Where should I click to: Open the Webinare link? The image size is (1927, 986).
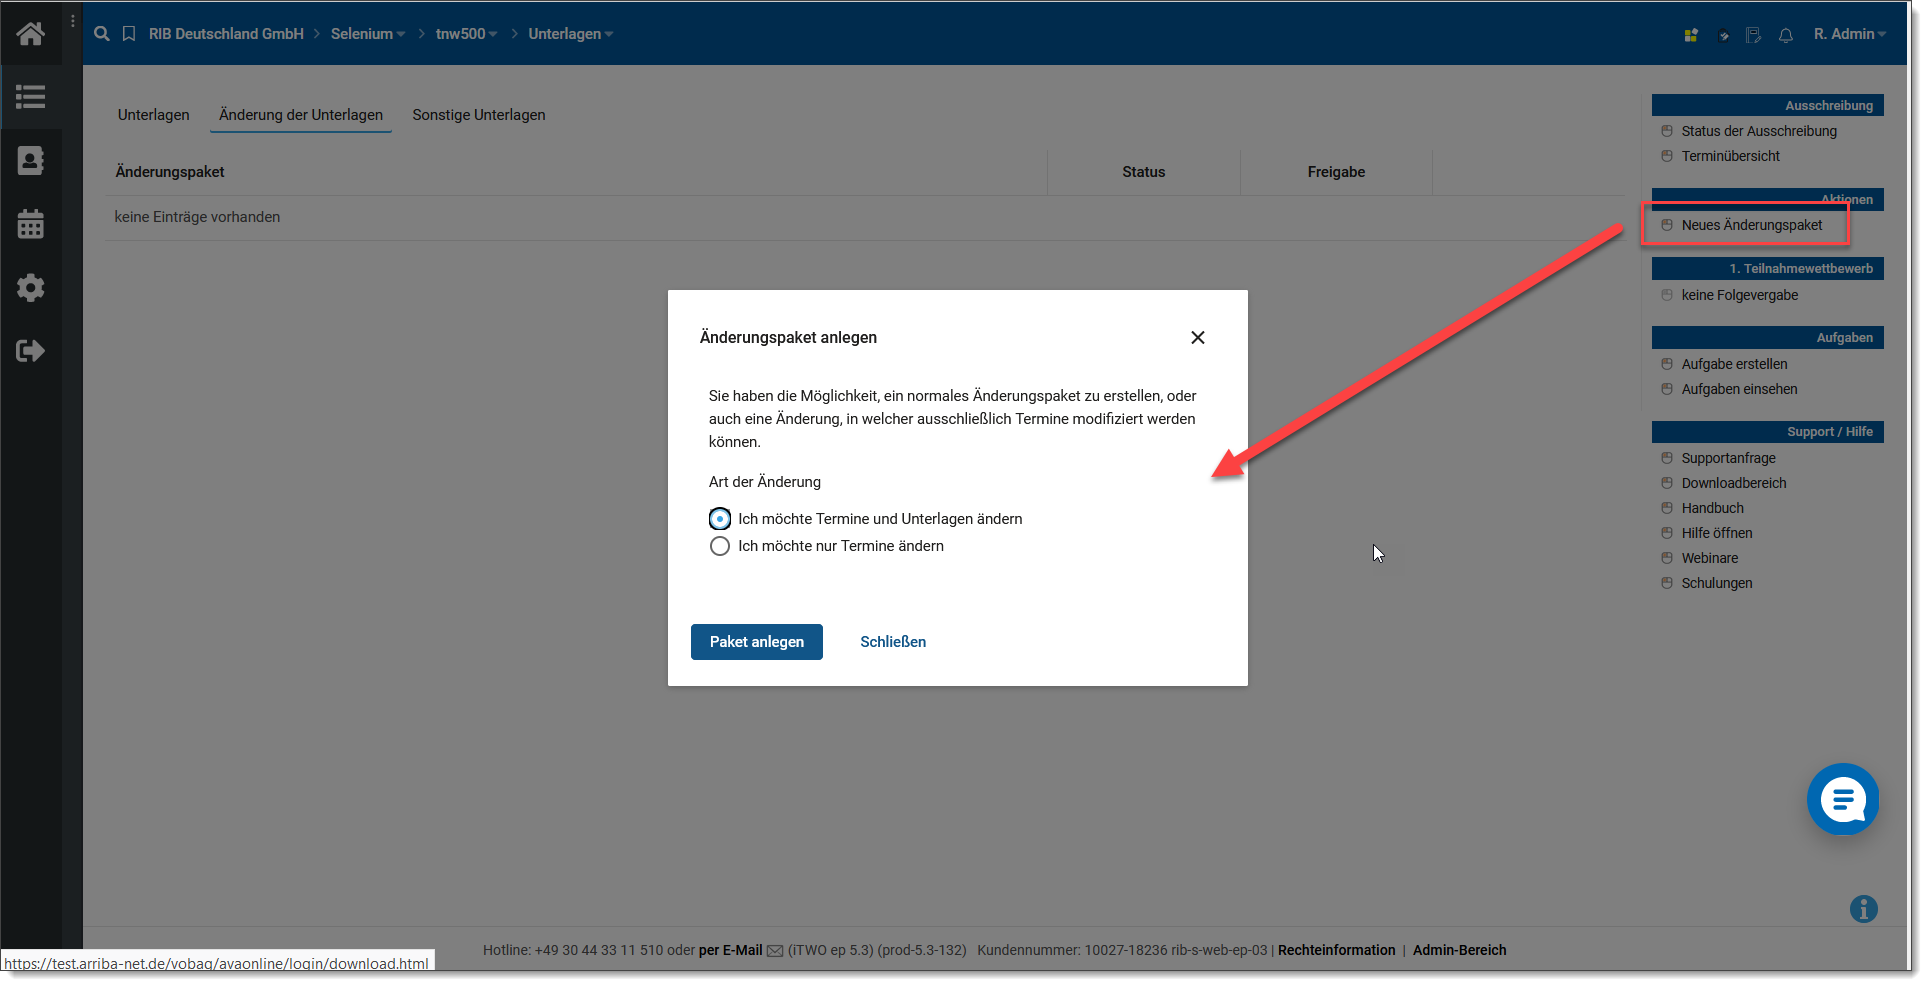coord(1710,558)
